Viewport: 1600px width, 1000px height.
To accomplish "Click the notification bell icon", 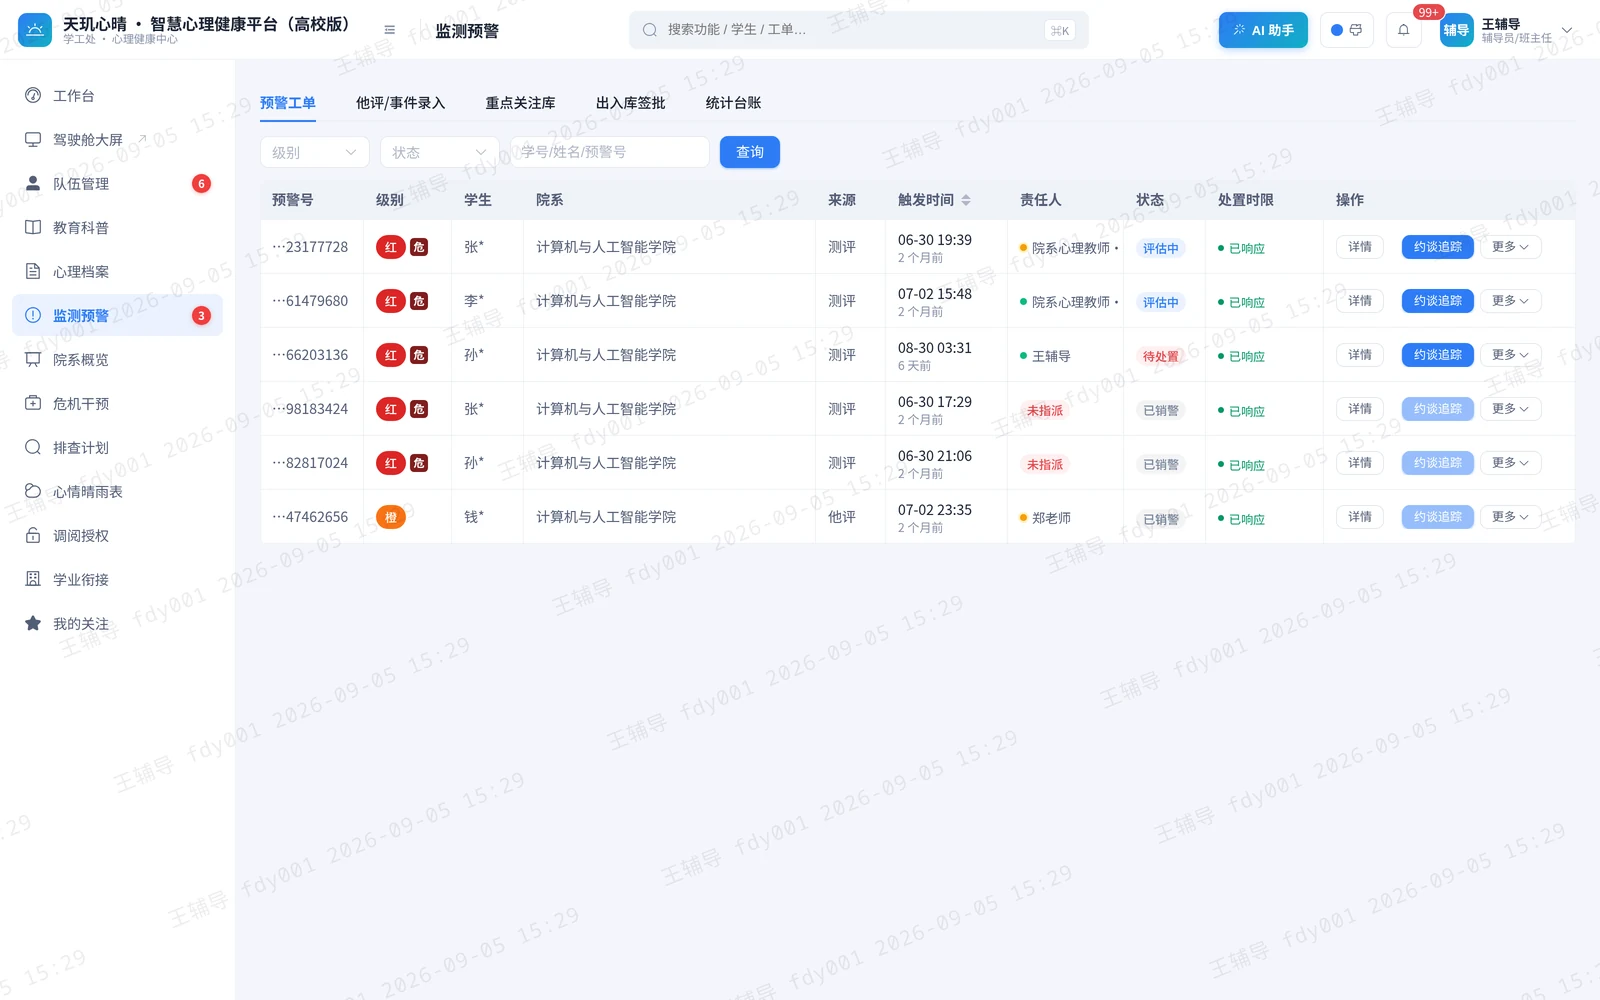I will tap(1404, 30).
